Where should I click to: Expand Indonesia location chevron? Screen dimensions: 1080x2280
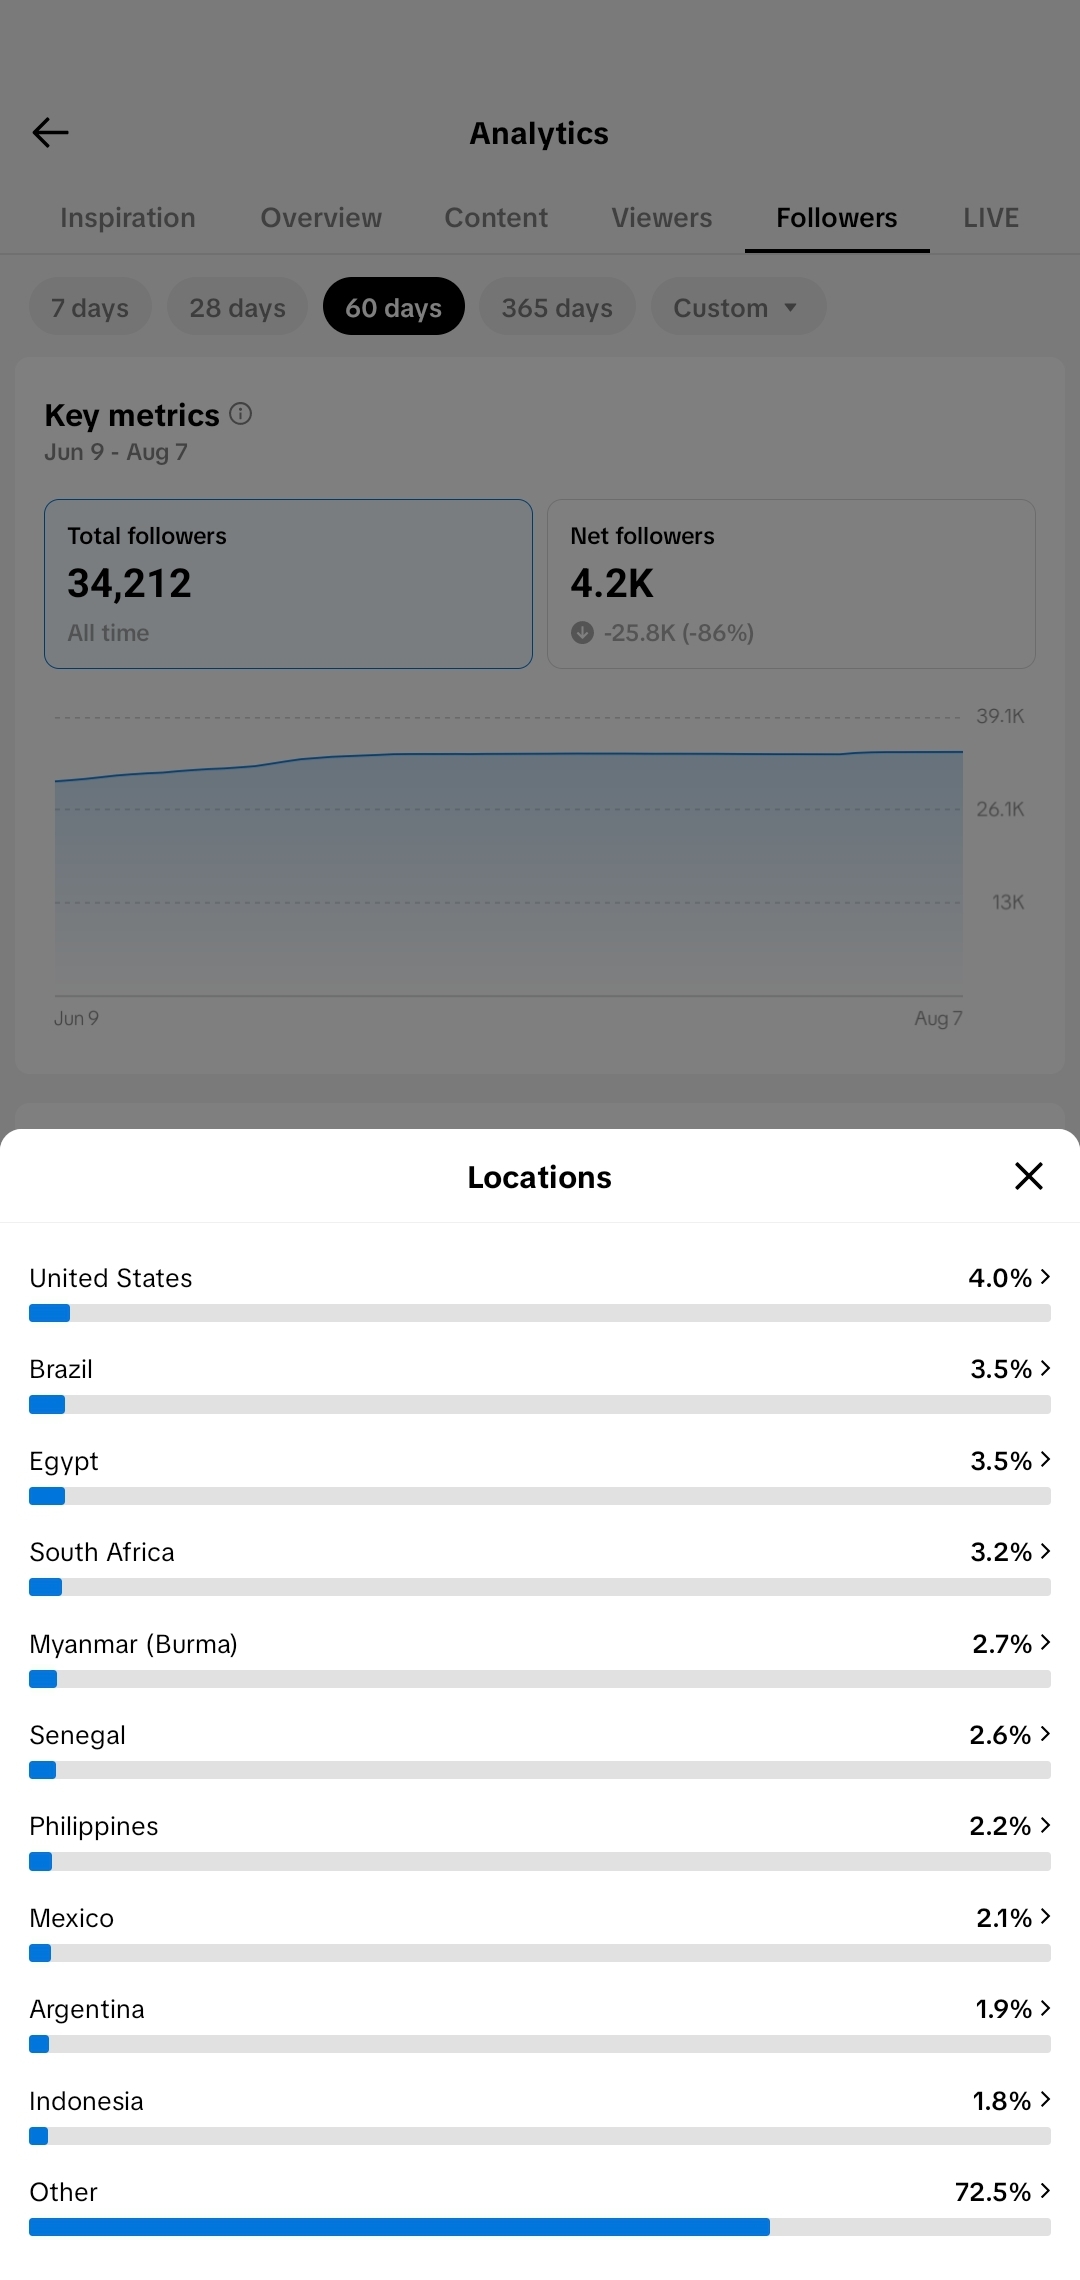(x=1045, y=2100)
